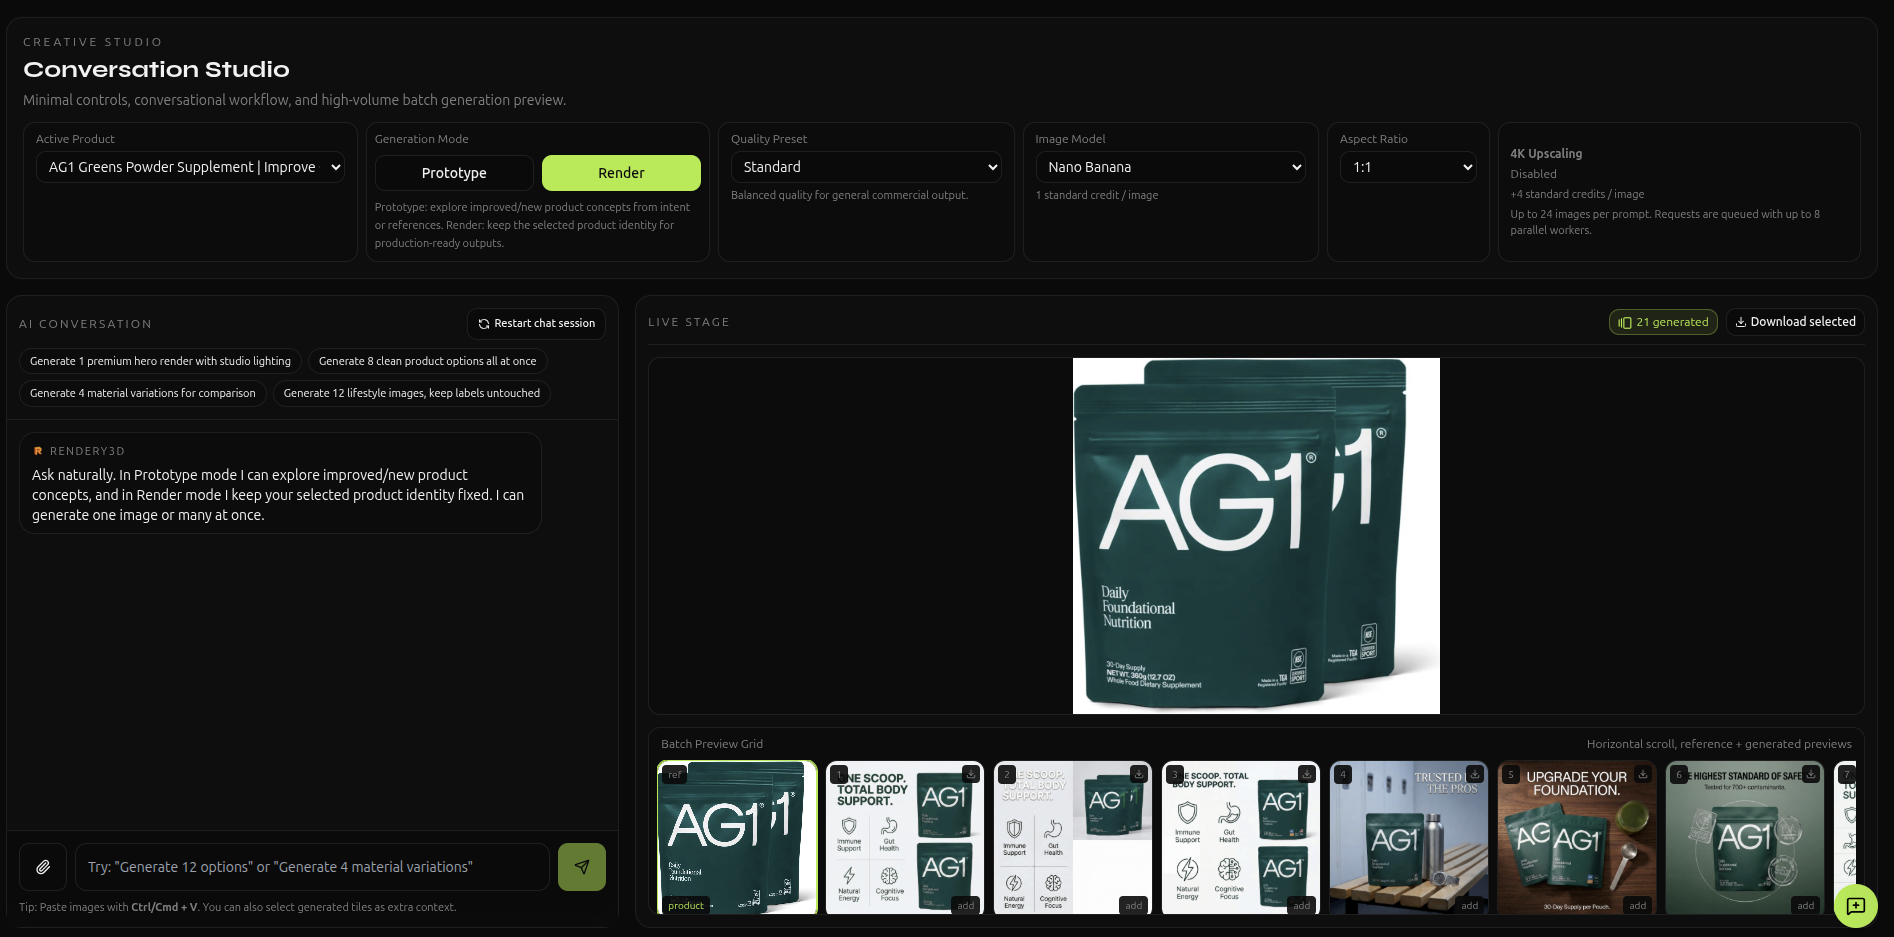
Task: Open the floating green feedback chat bubble
Action: (x=1856, y=906)
